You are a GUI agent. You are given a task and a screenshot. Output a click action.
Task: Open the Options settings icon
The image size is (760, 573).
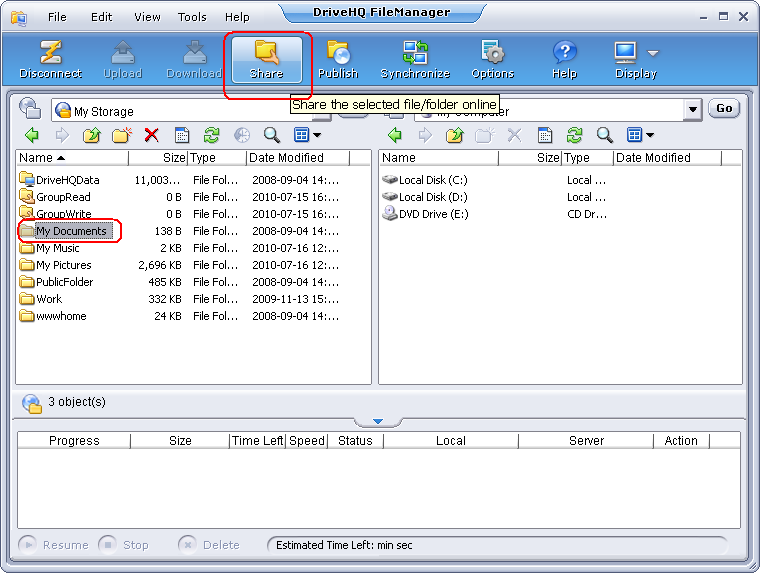(x=492, y=59)
